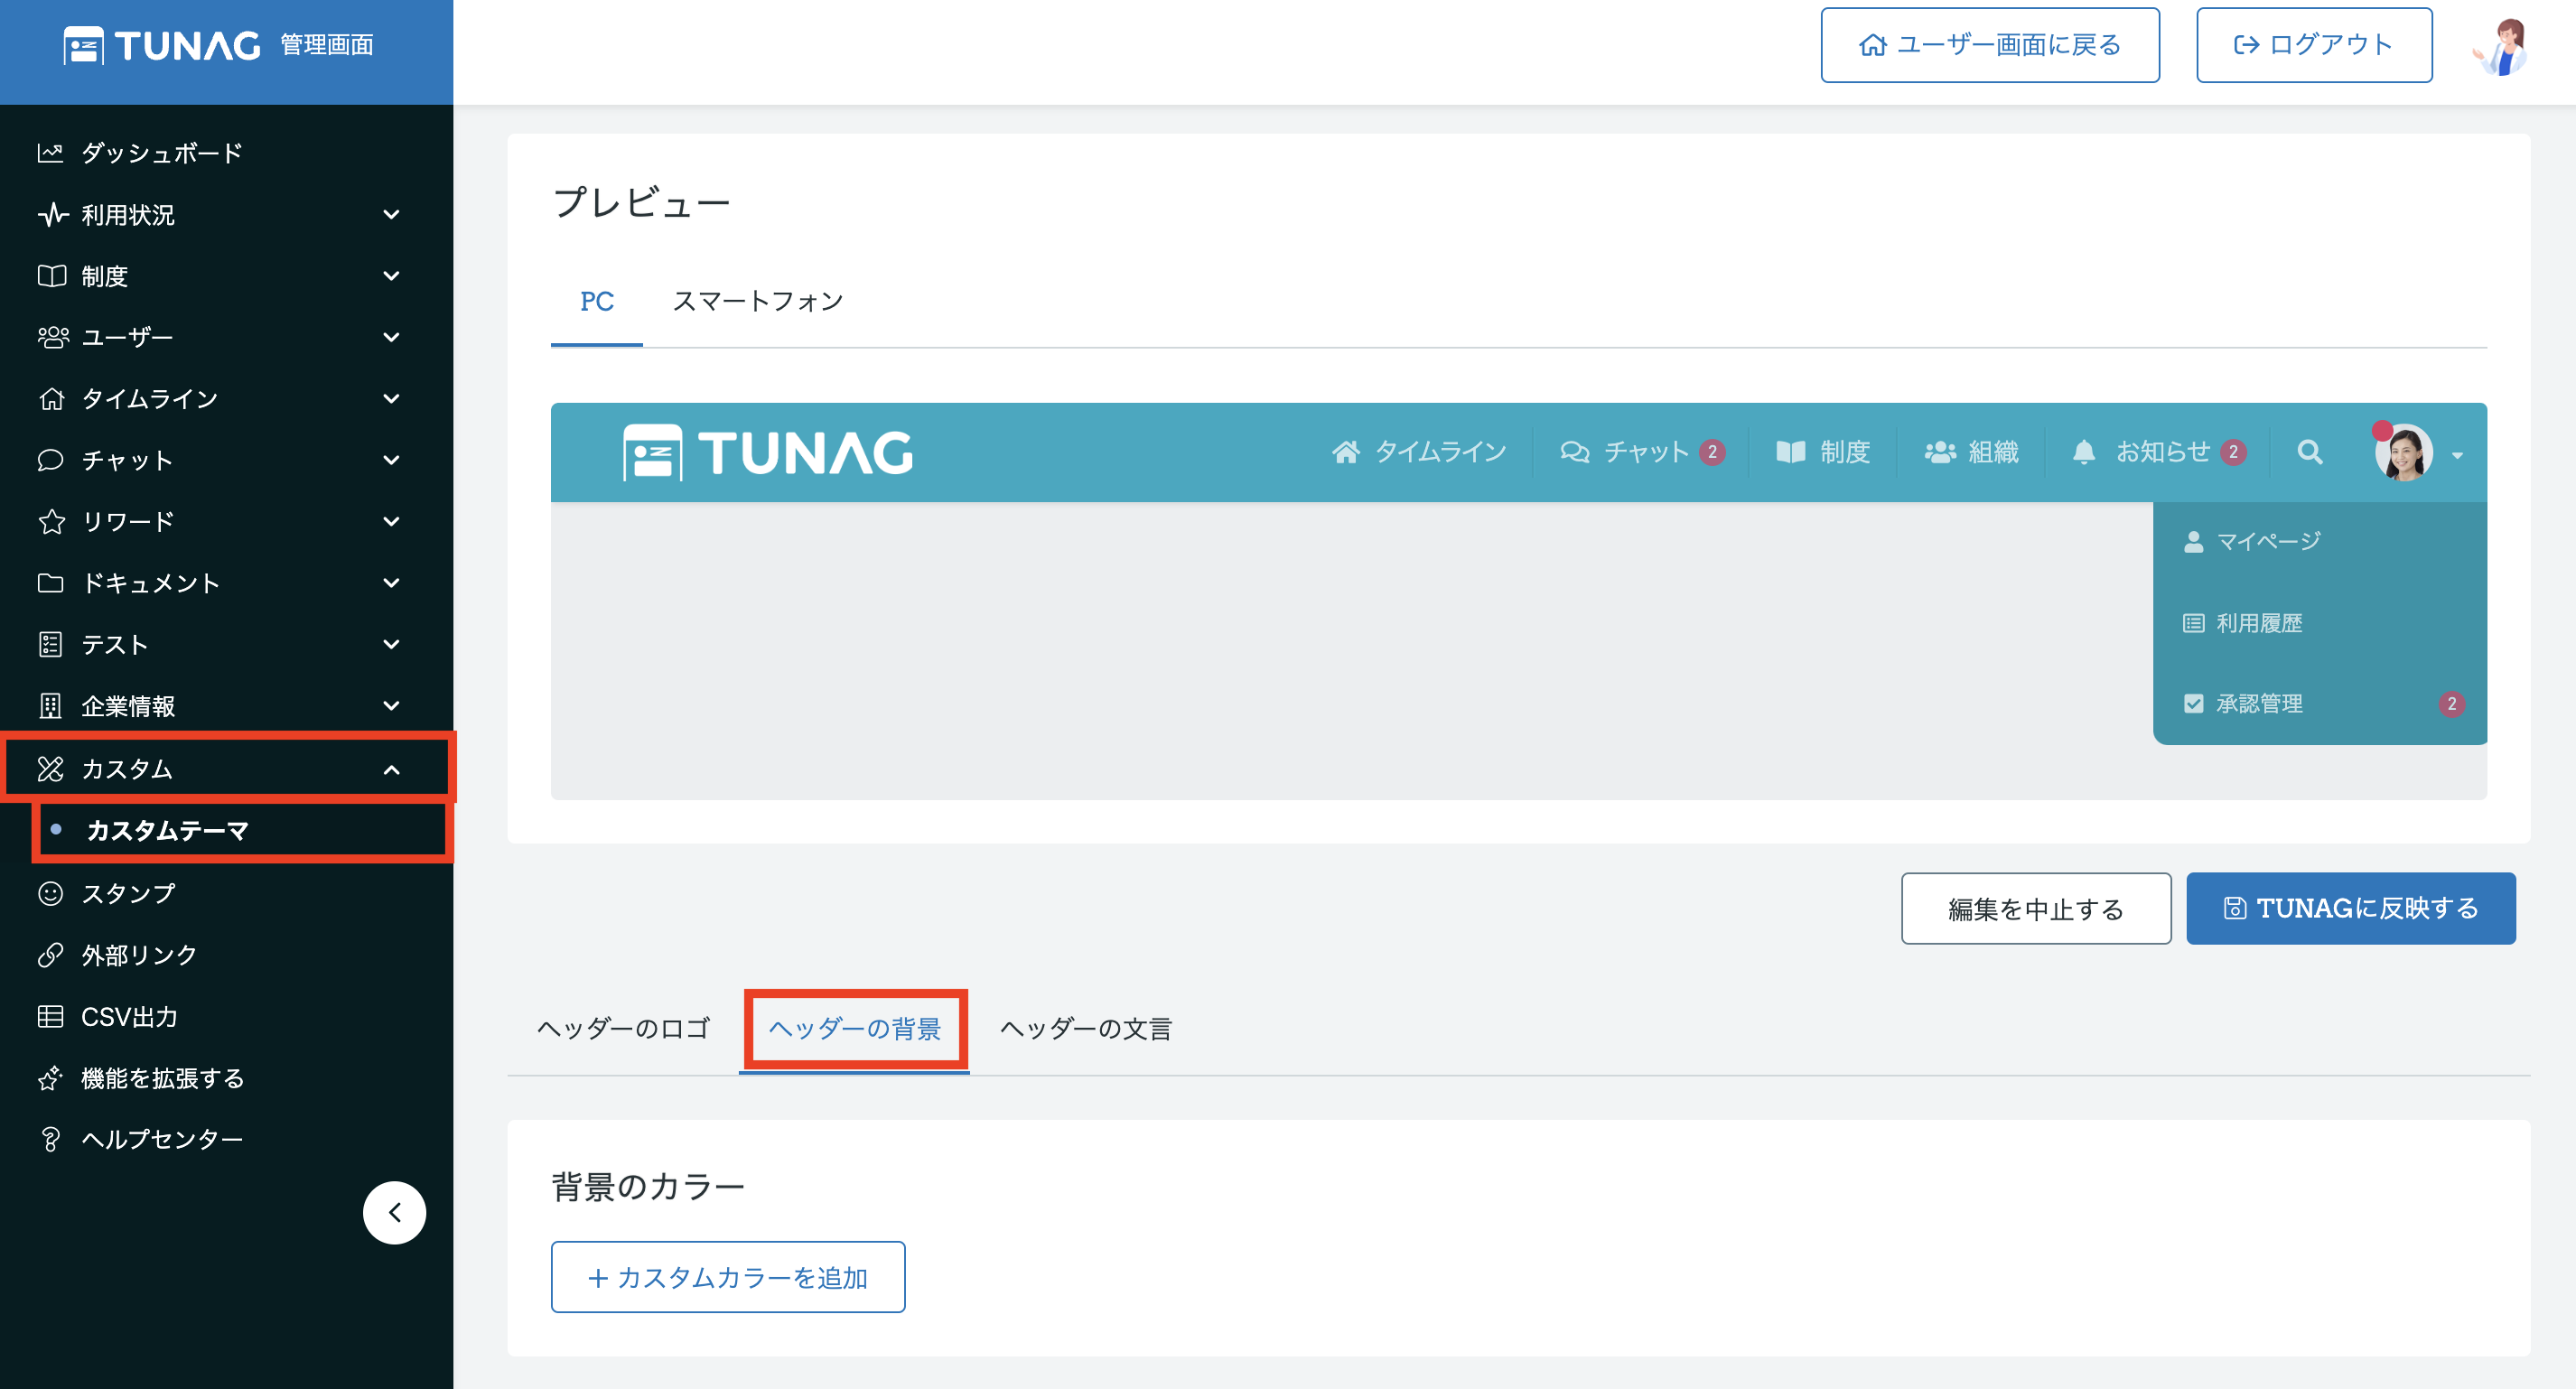This screenshot has height=1389, width=2576.
Task: Click TUNAGに反映する button
Action: coord(2351,909)
